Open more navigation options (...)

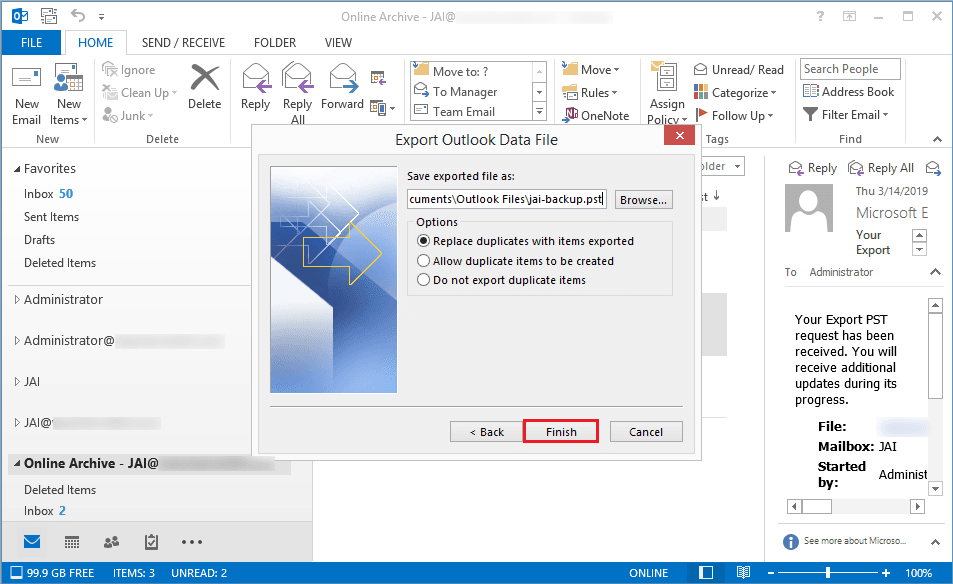click(x=191, y=542)
